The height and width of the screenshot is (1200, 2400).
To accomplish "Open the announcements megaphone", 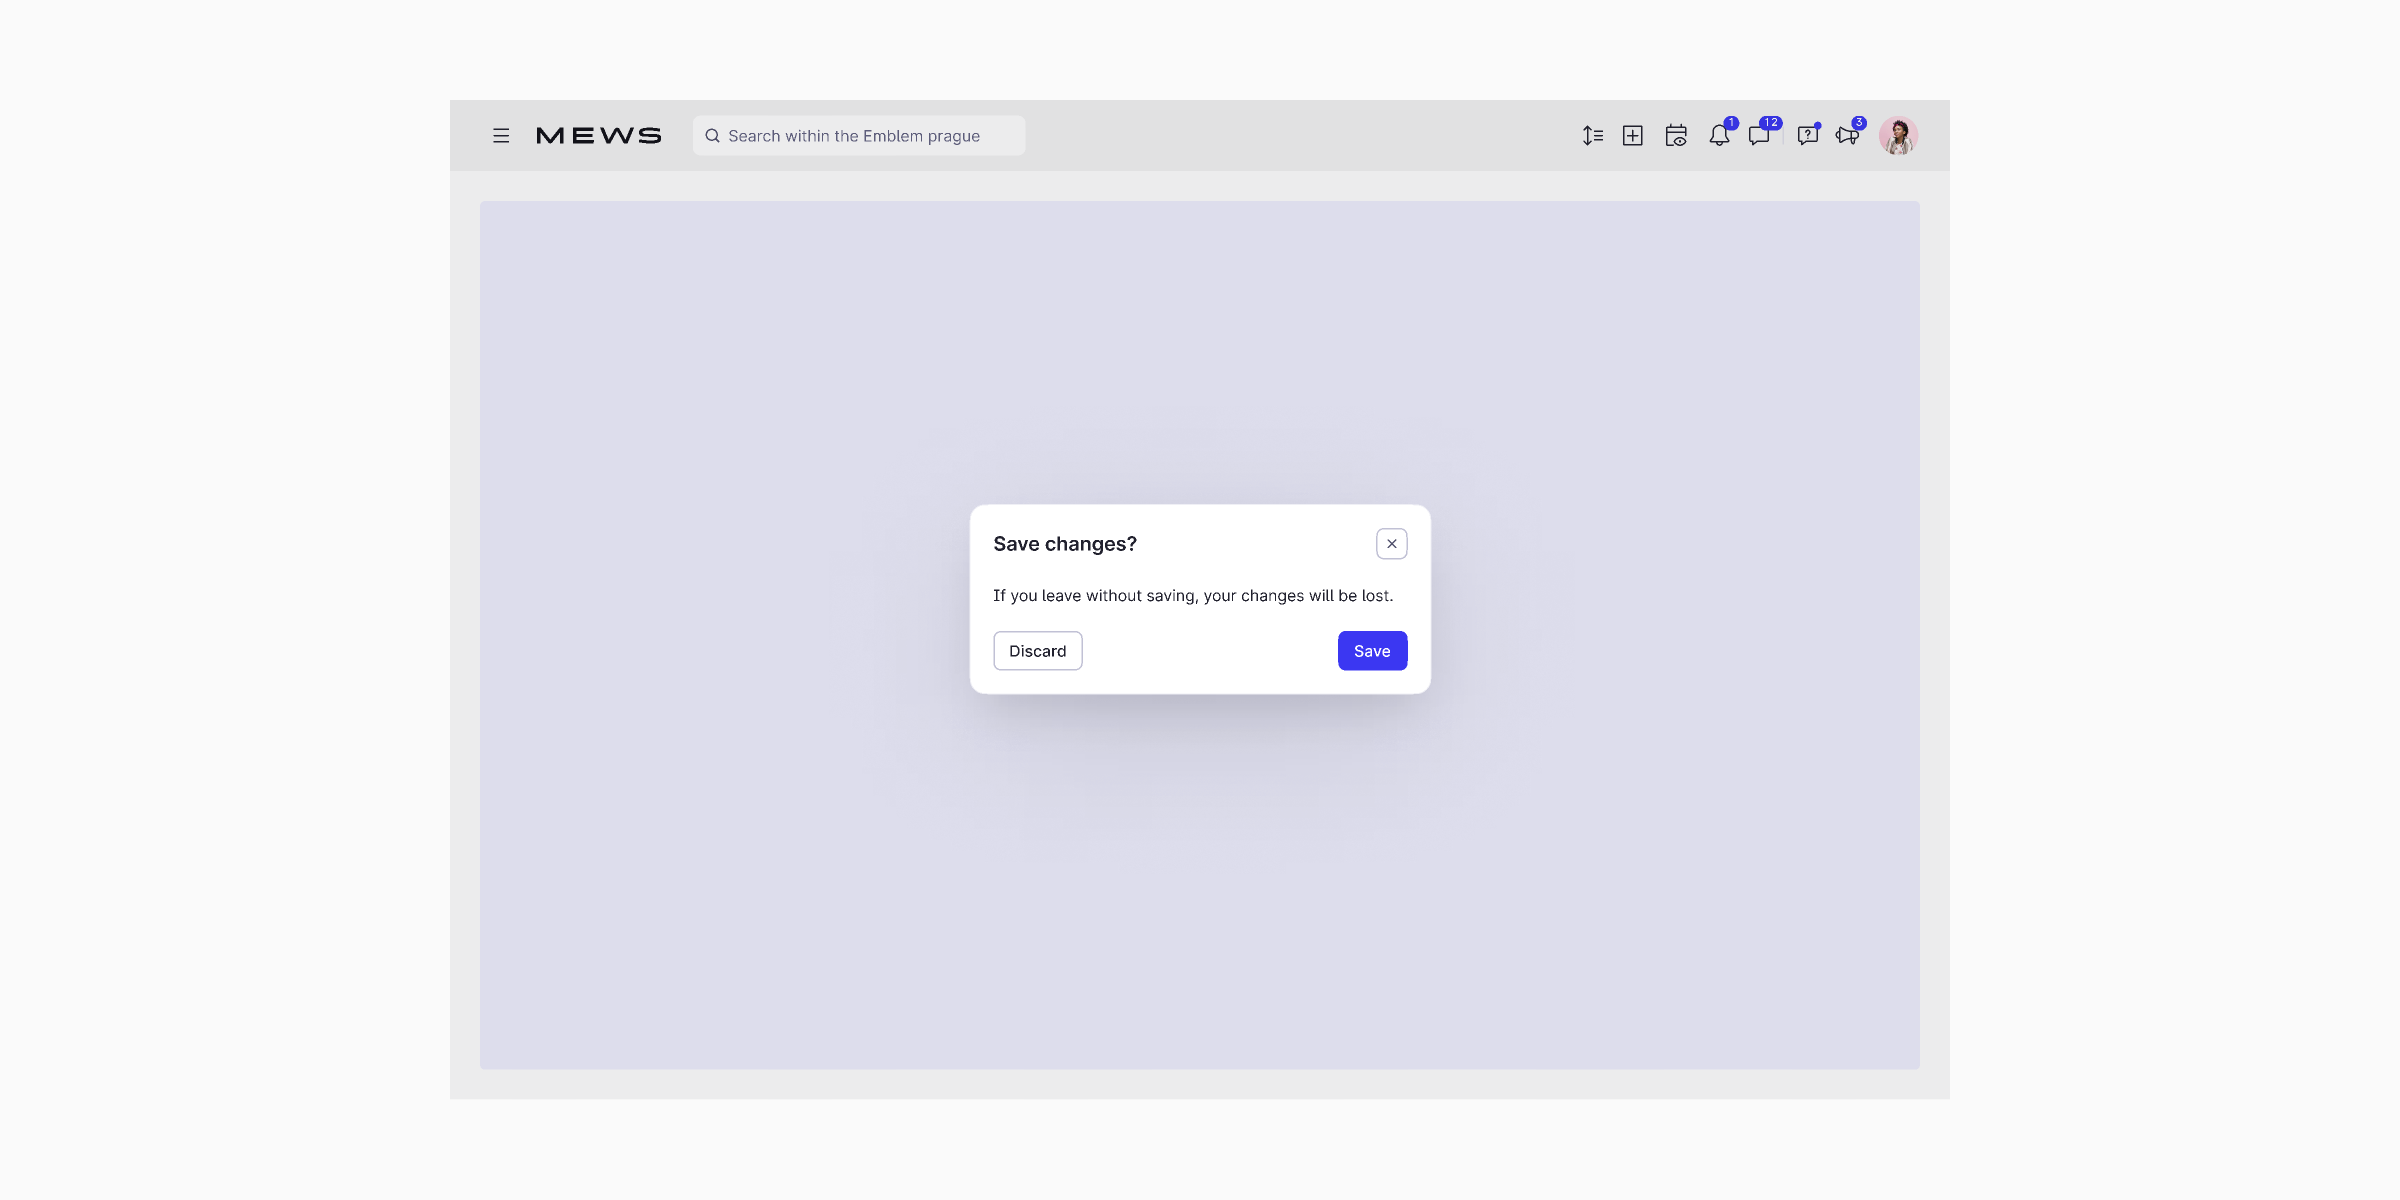I will click(1848, 138).
